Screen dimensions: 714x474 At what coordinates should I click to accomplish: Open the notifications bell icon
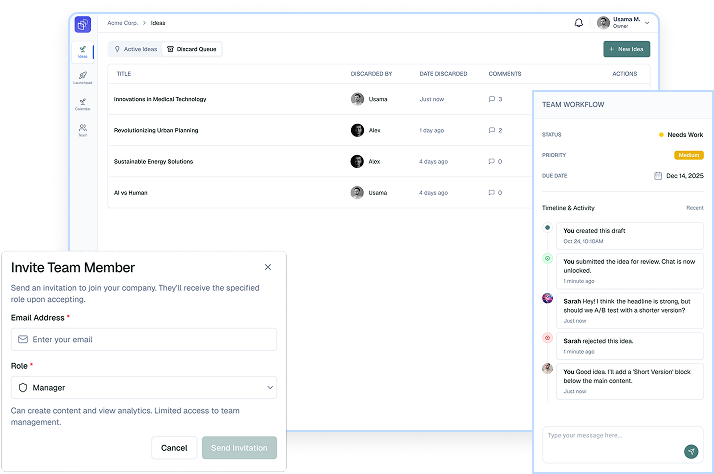578,23
